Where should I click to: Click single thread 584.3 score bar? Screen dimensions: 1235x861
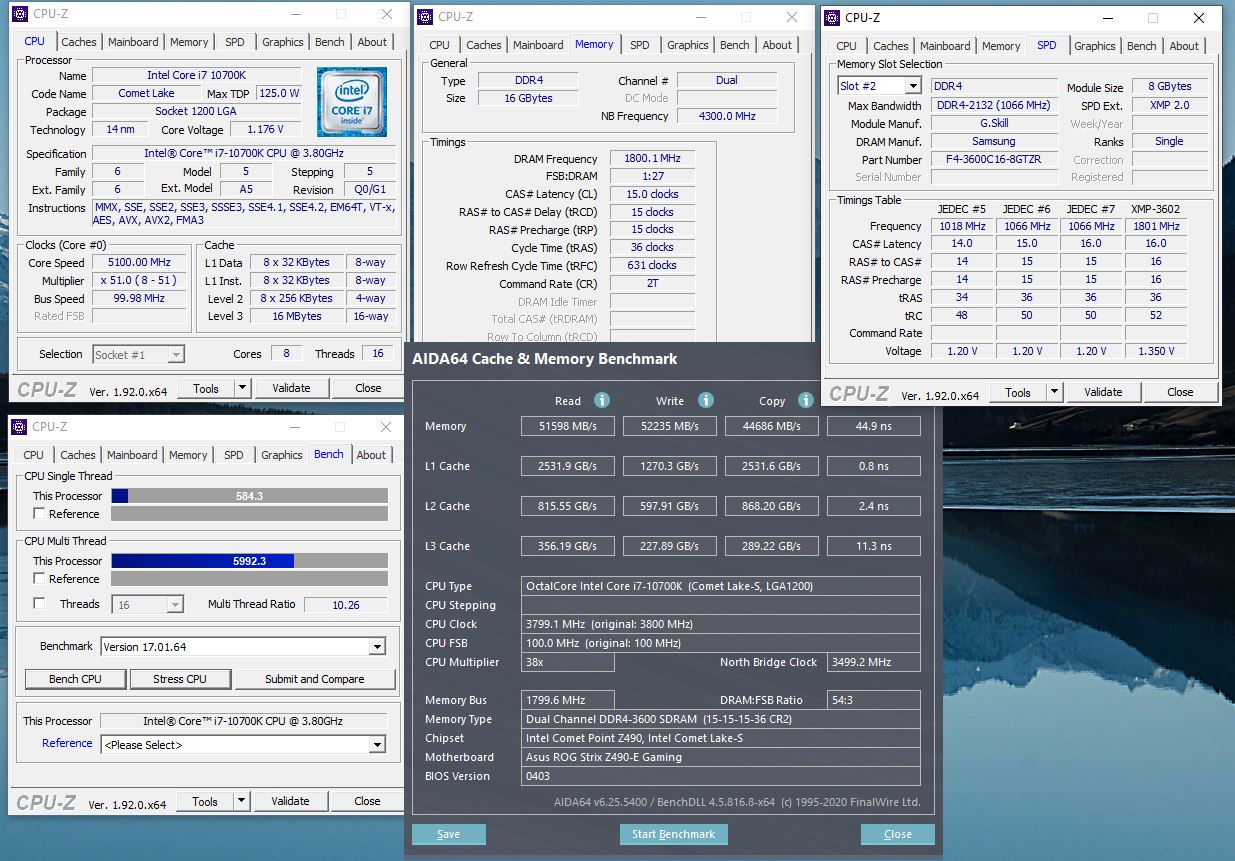click(x=249, y=496)
